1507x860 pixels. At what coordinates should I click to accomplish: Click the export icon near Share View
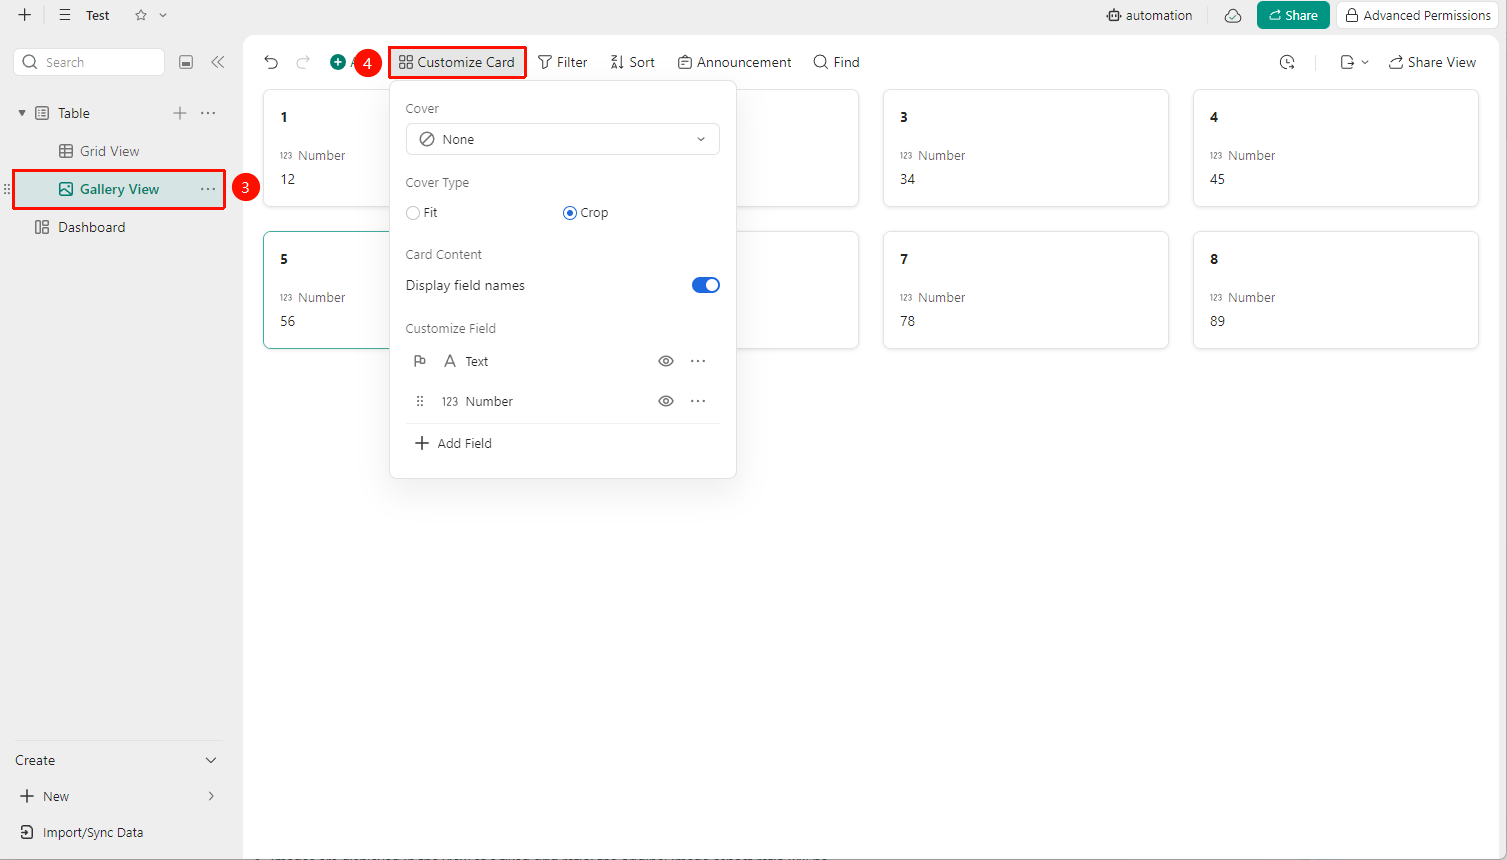1347,62
